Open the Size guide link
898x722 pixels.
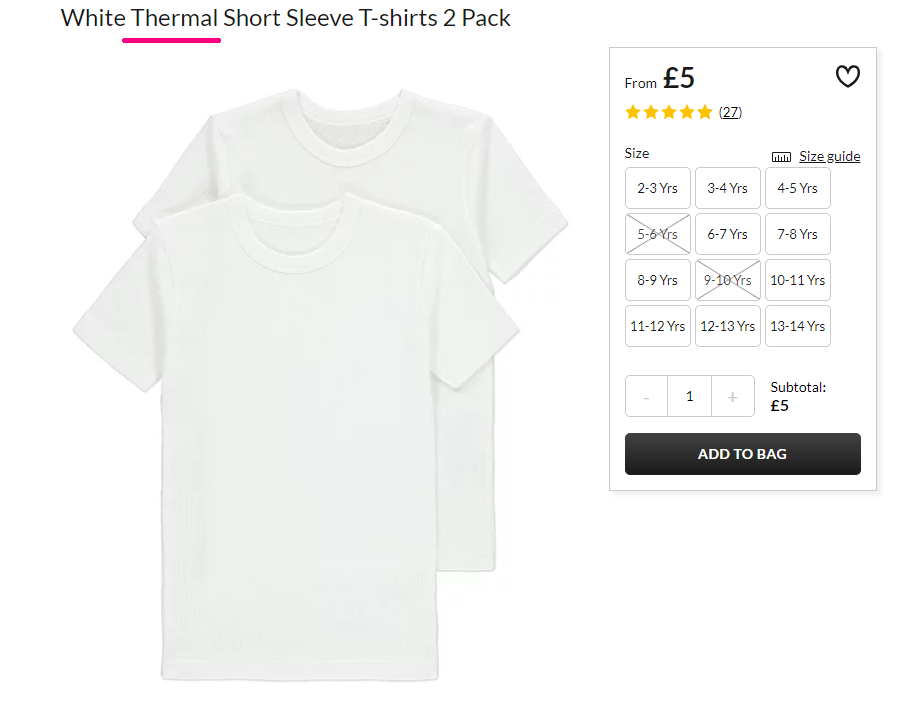click(829, 156)
